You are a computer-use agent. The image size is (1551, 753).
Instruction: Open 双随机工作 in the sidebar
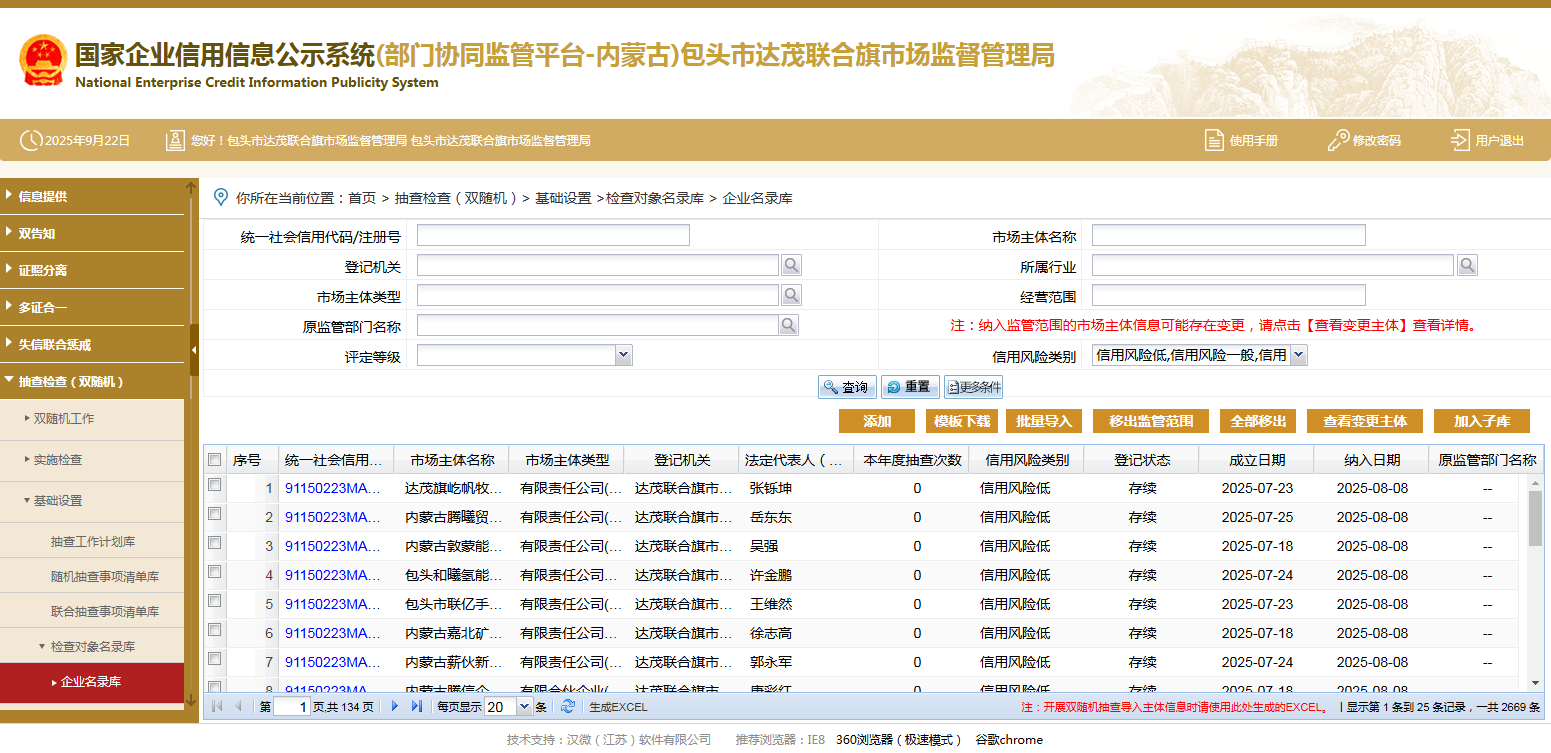click(x=64, y=419)
